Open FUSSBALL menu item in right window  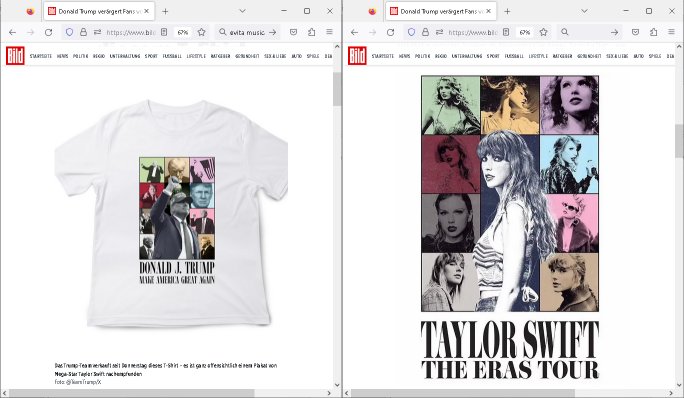[514, 56]
